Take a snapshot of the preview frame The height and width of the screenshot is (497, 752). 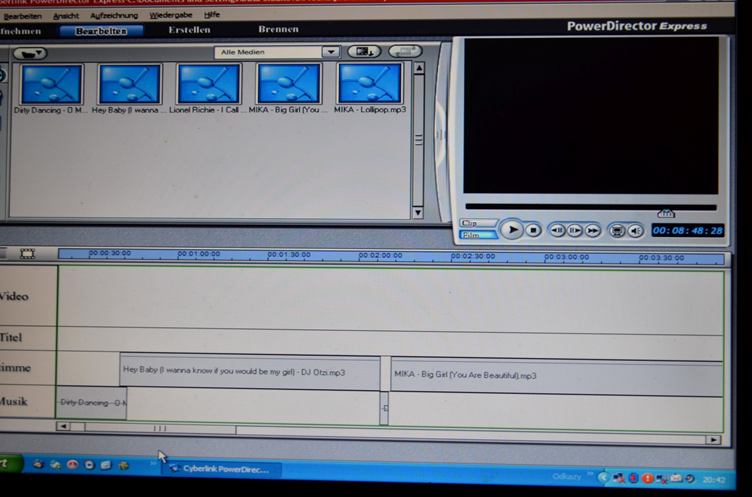pyautogui.click(x=617, y=231)
